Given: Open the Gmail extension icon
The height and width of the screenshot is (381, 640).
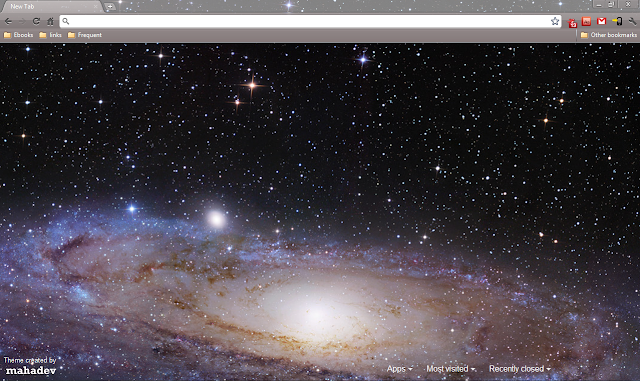Looking at the screenshot, I should [601, 21].
